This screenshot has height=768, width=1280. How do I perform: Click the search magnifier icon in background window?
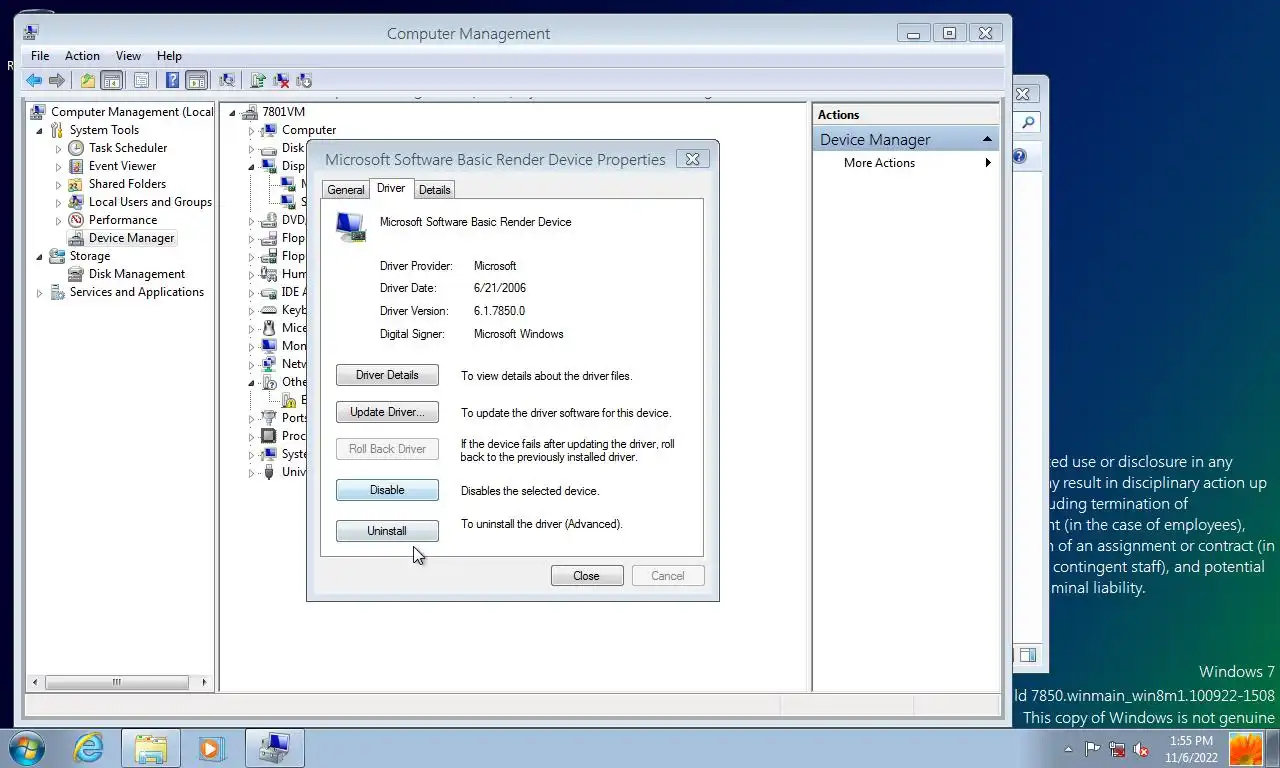tap(1027, 123)
